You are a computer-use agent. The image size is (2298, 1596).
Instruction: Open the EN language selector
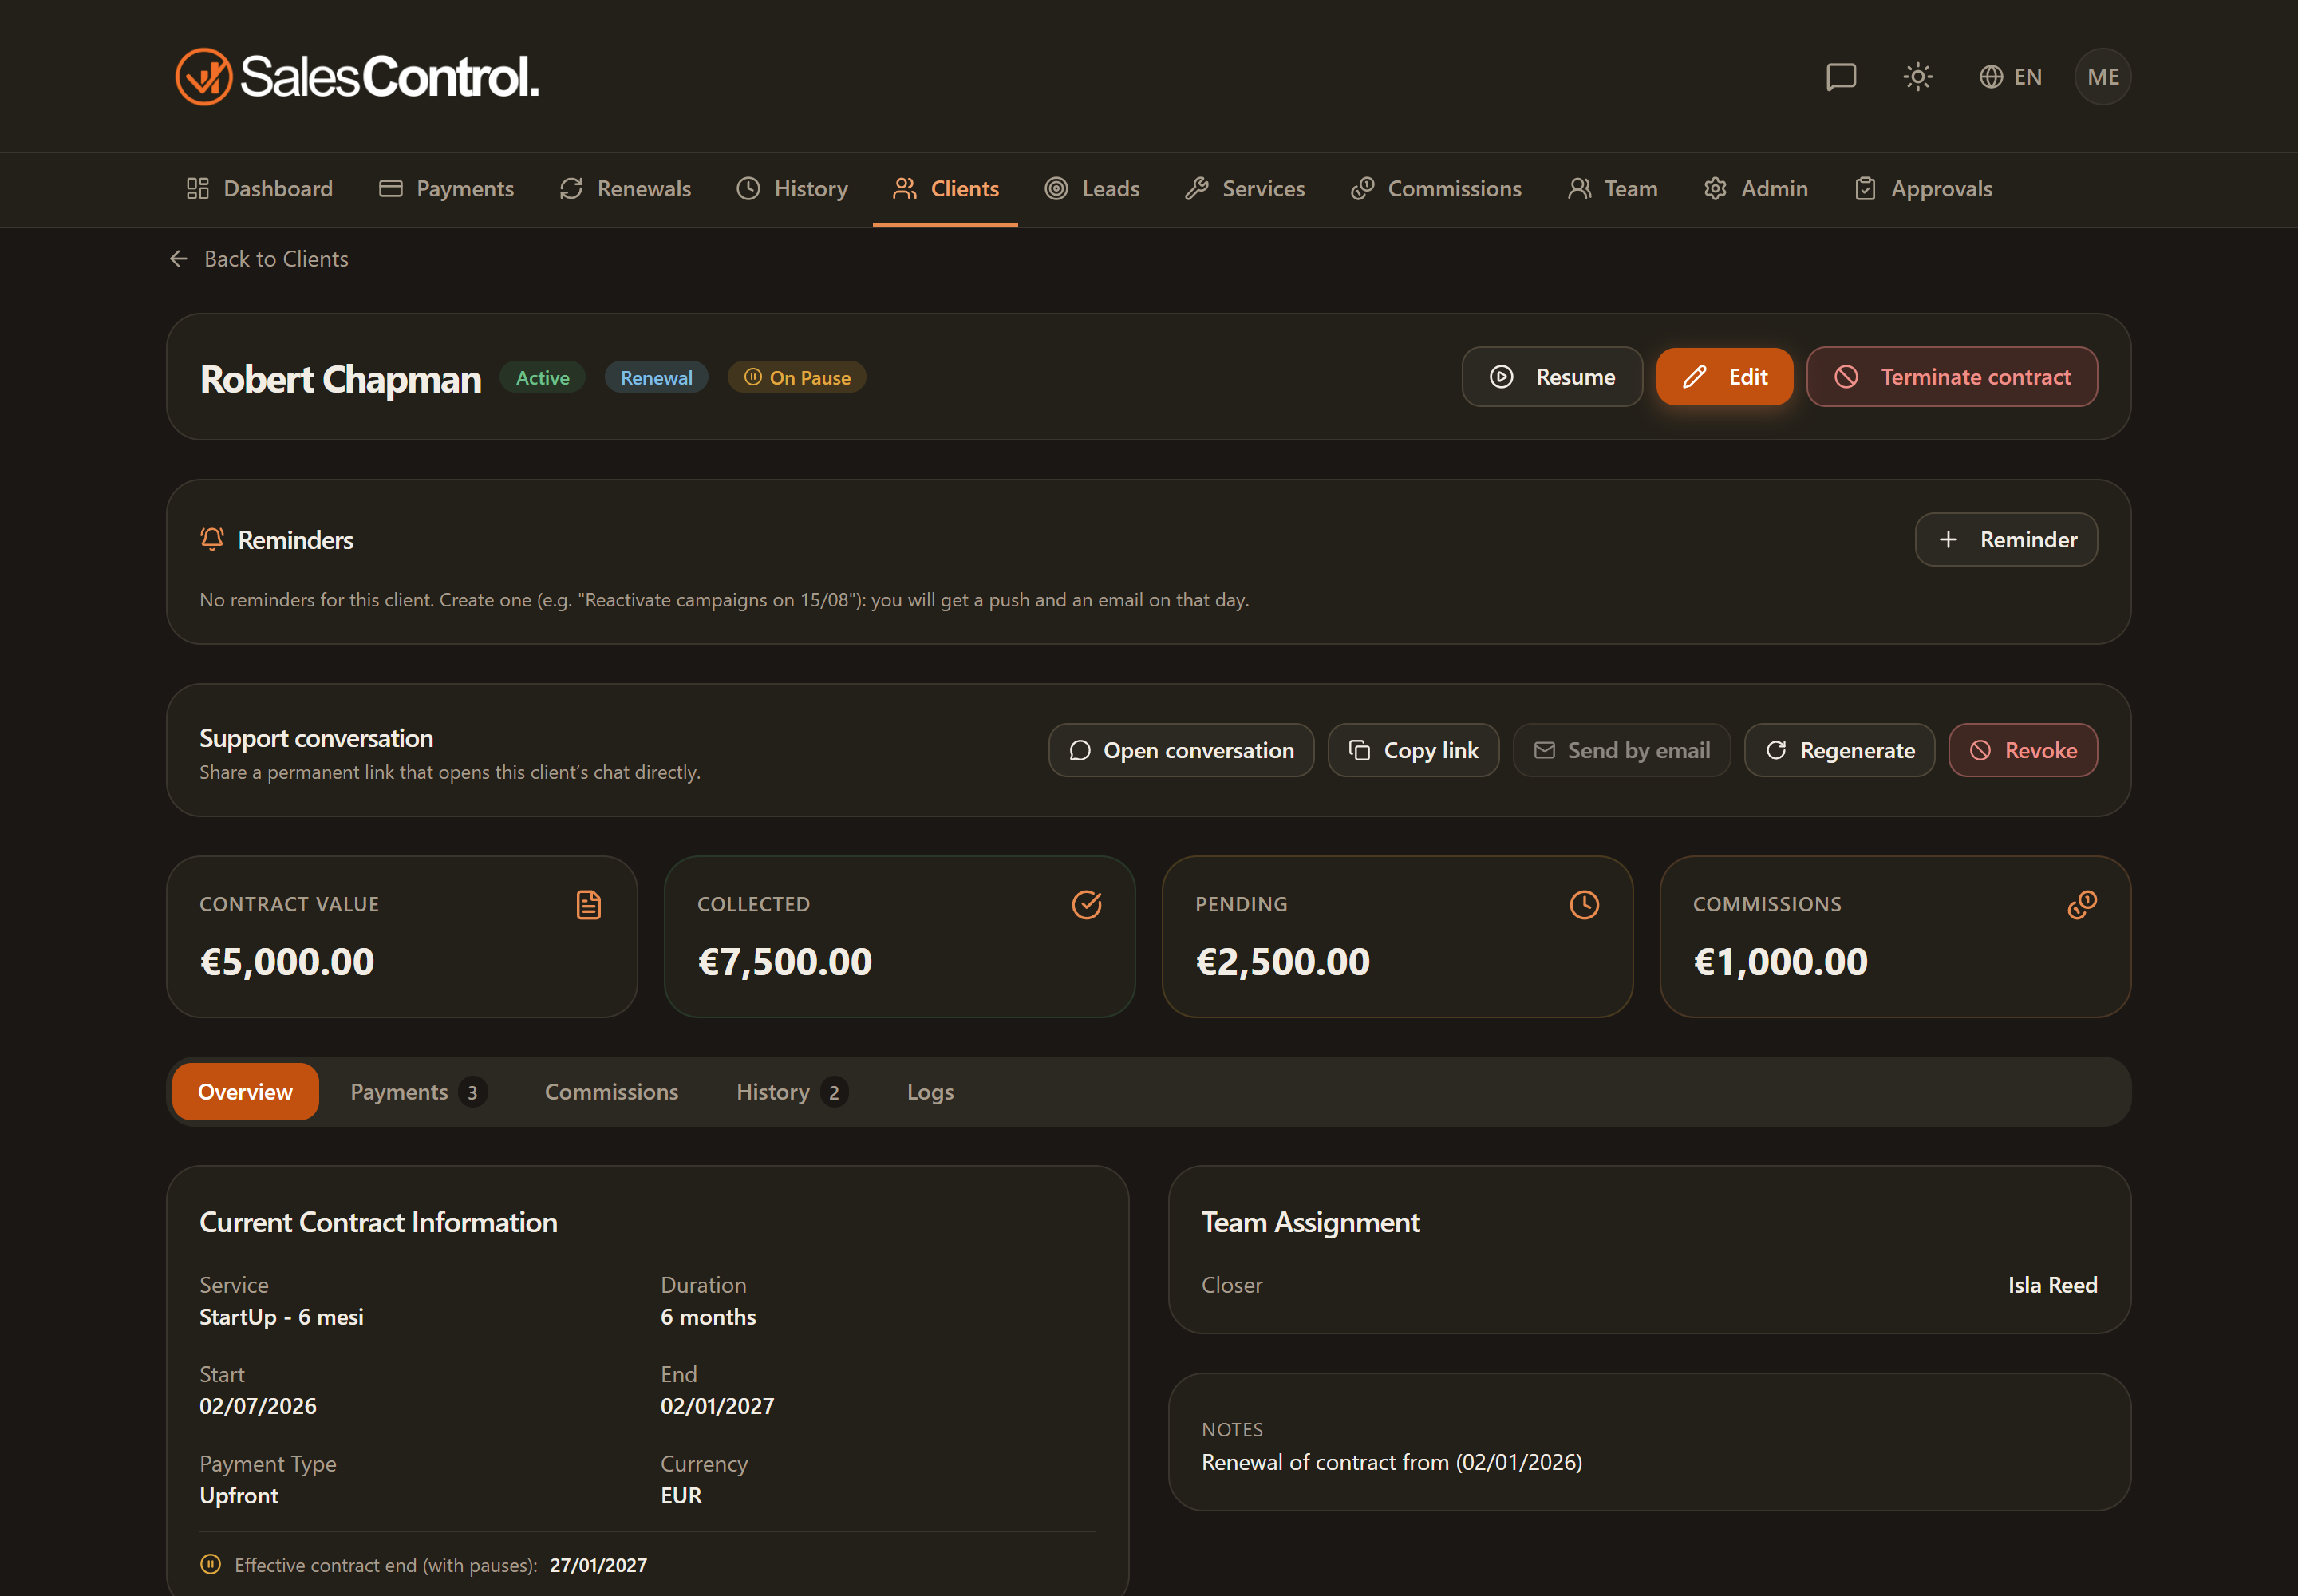point(2010,77)
